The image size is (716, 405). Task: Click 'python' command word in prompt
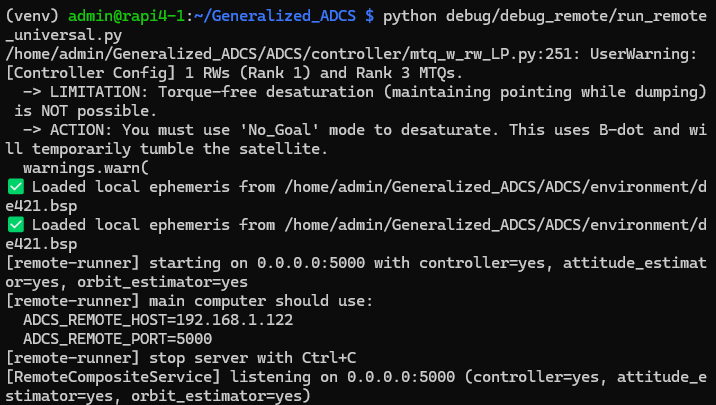point(410,16)
